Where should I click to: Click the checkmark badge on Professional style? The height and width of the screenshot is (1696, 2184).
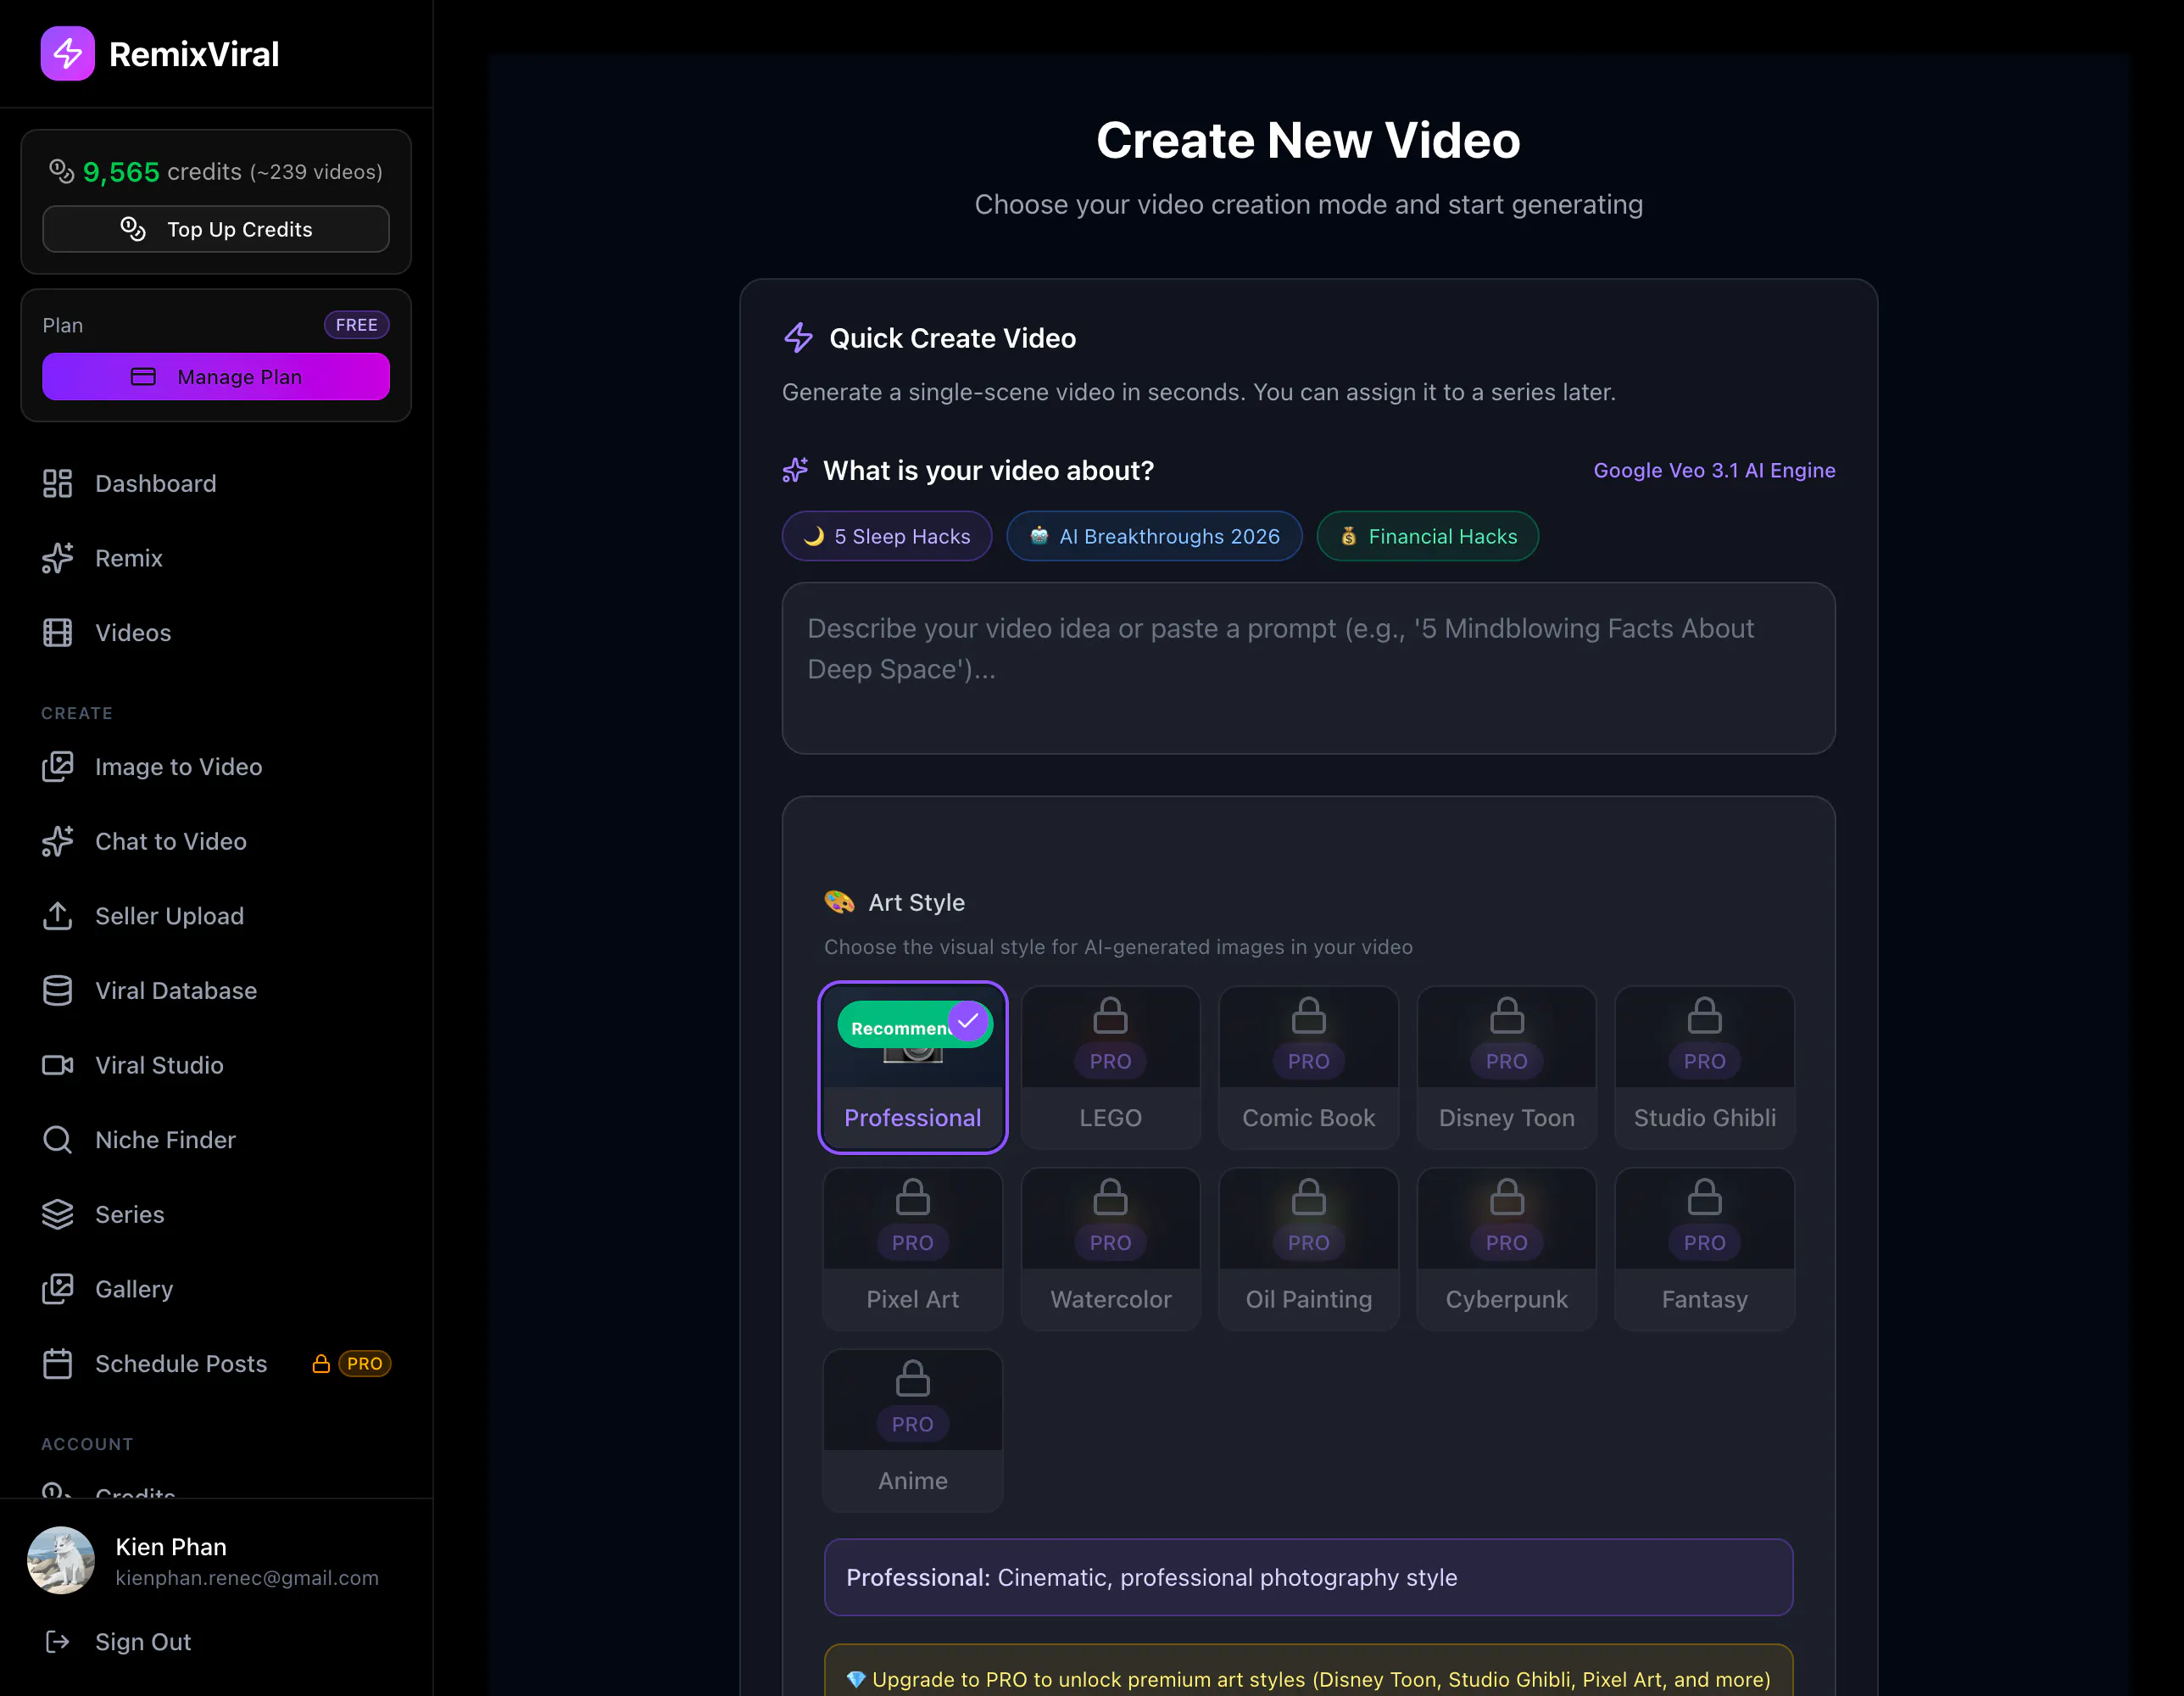pyautogui.click(x=968, y=1021)
